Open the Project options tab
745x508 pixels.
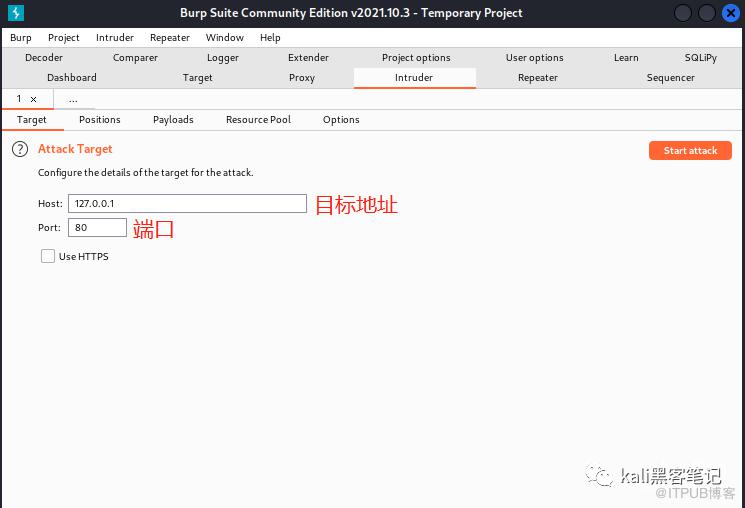[x=416, y=58]
